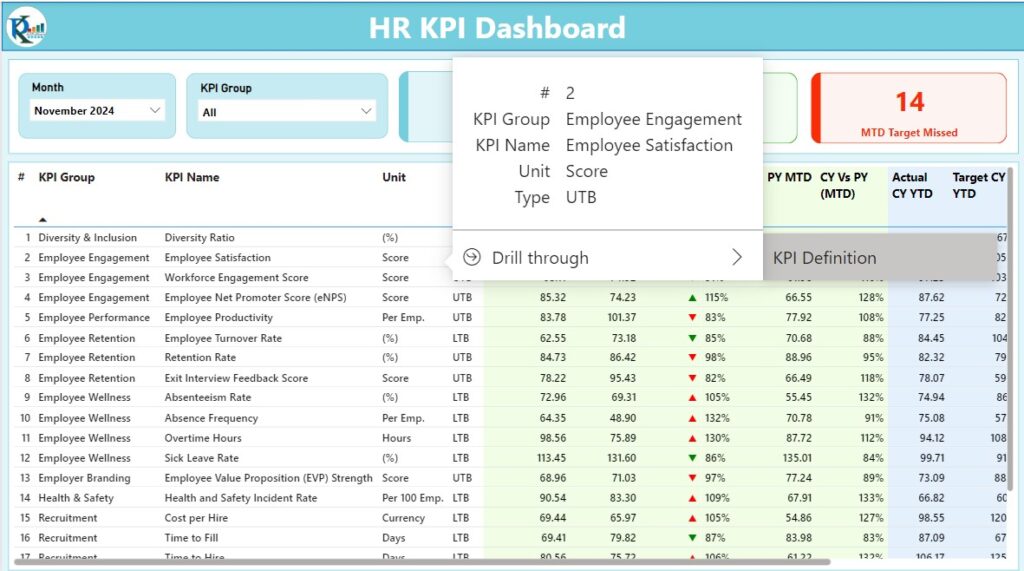Click the PY MTD column header
The width and height of the screenshot is (1024, 571).
(789, 177)
